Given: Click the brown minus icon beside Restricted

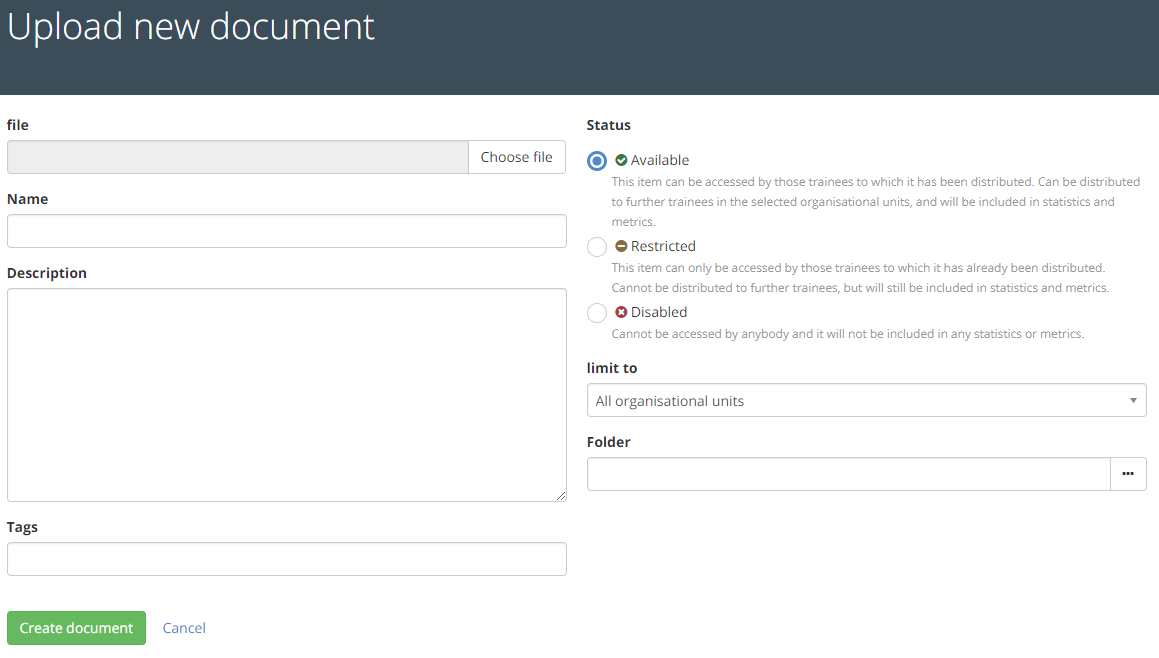Looking at the screenshot, I should (621, 246).
